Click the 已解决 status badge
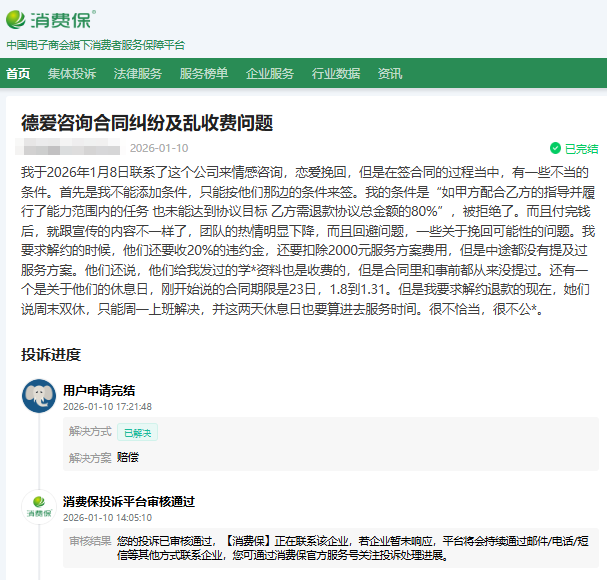 pyautogui.click(x=137, y=432)
